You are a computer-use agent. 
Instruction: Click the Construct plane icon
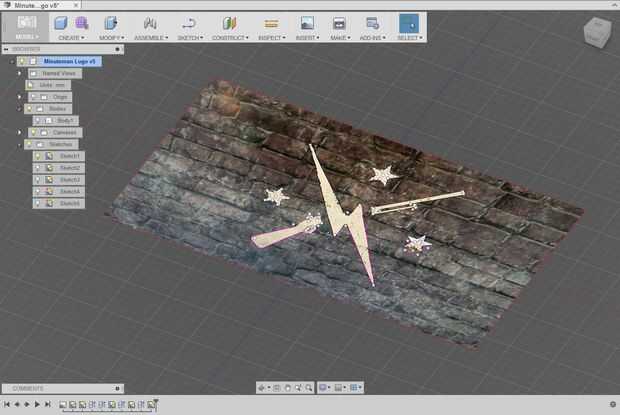(x=229, y=23)
